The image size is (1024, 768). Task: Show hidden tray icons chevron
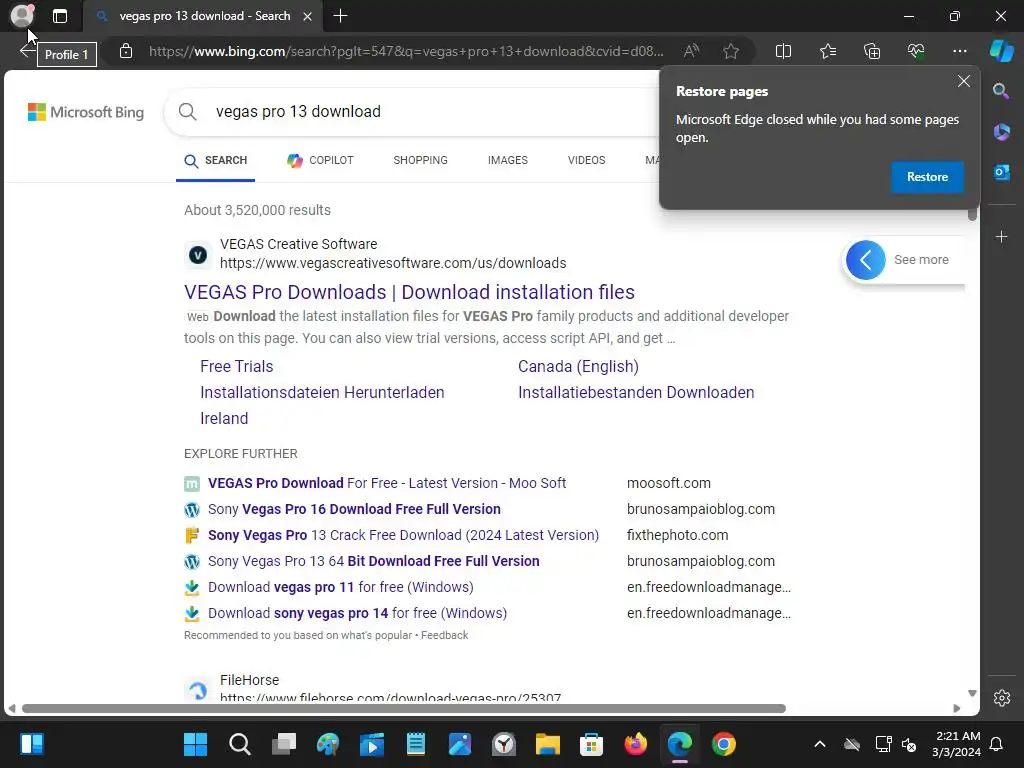tap(820, 744)
